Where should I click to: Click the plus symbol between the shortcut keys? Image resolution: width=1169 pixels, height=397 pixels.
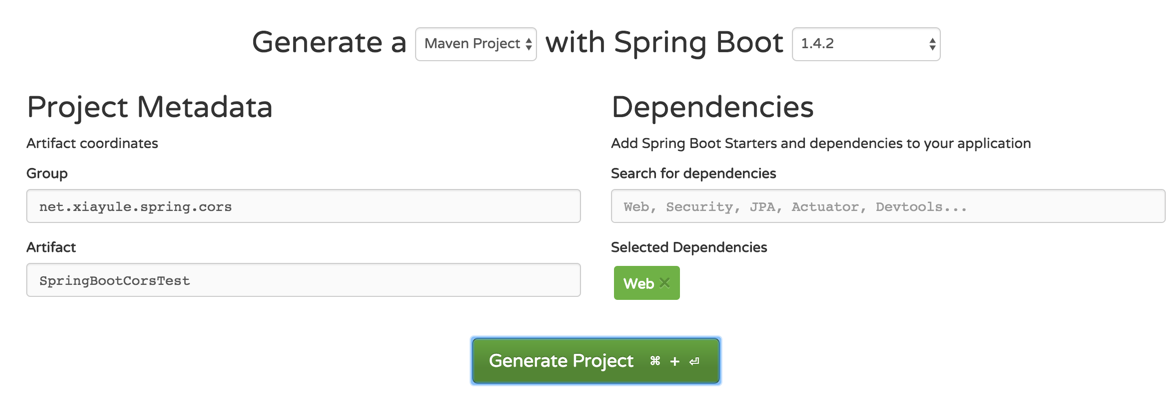(x=675, y=361)
